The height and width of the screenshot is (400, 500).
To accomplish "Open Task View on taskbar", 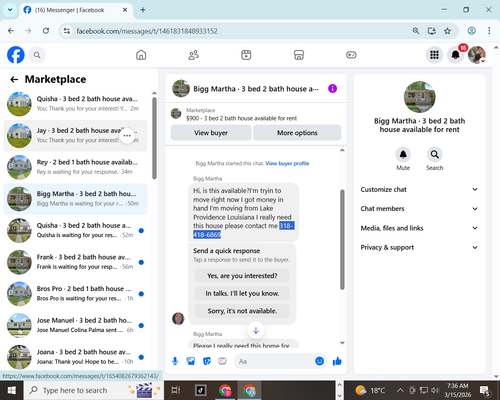I will (176, 390).
